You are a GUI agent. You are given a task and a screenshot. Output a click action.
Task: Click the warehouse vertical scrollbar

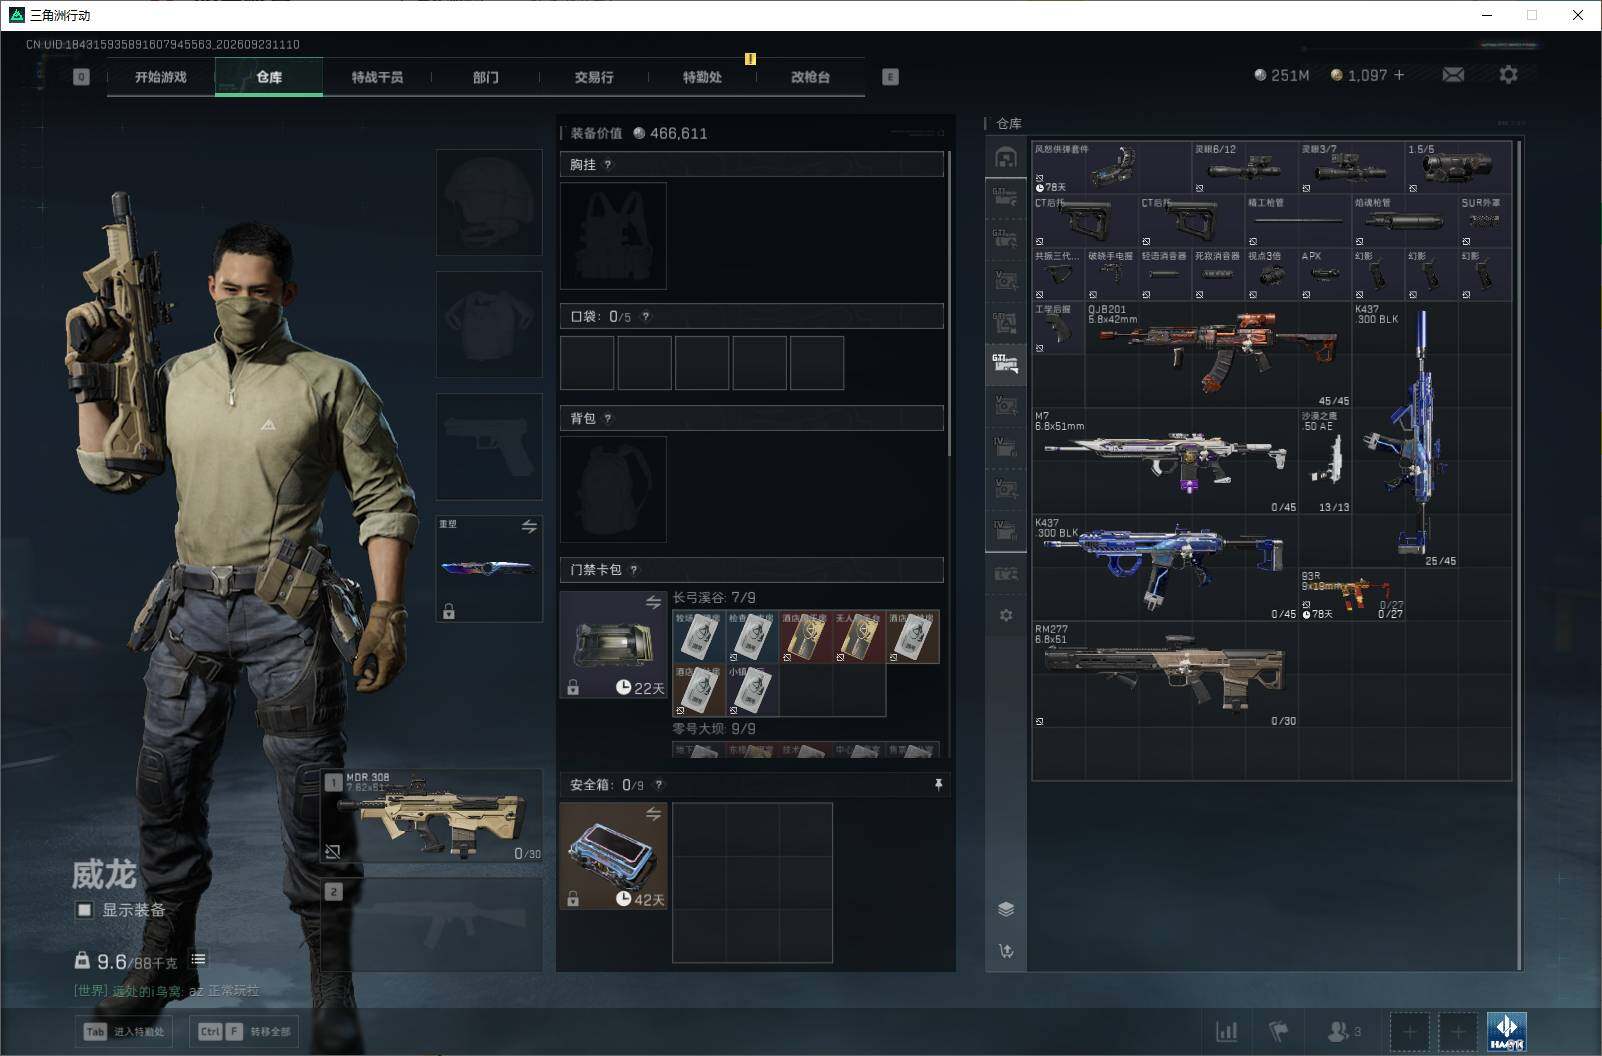[x=1519, y=554]
